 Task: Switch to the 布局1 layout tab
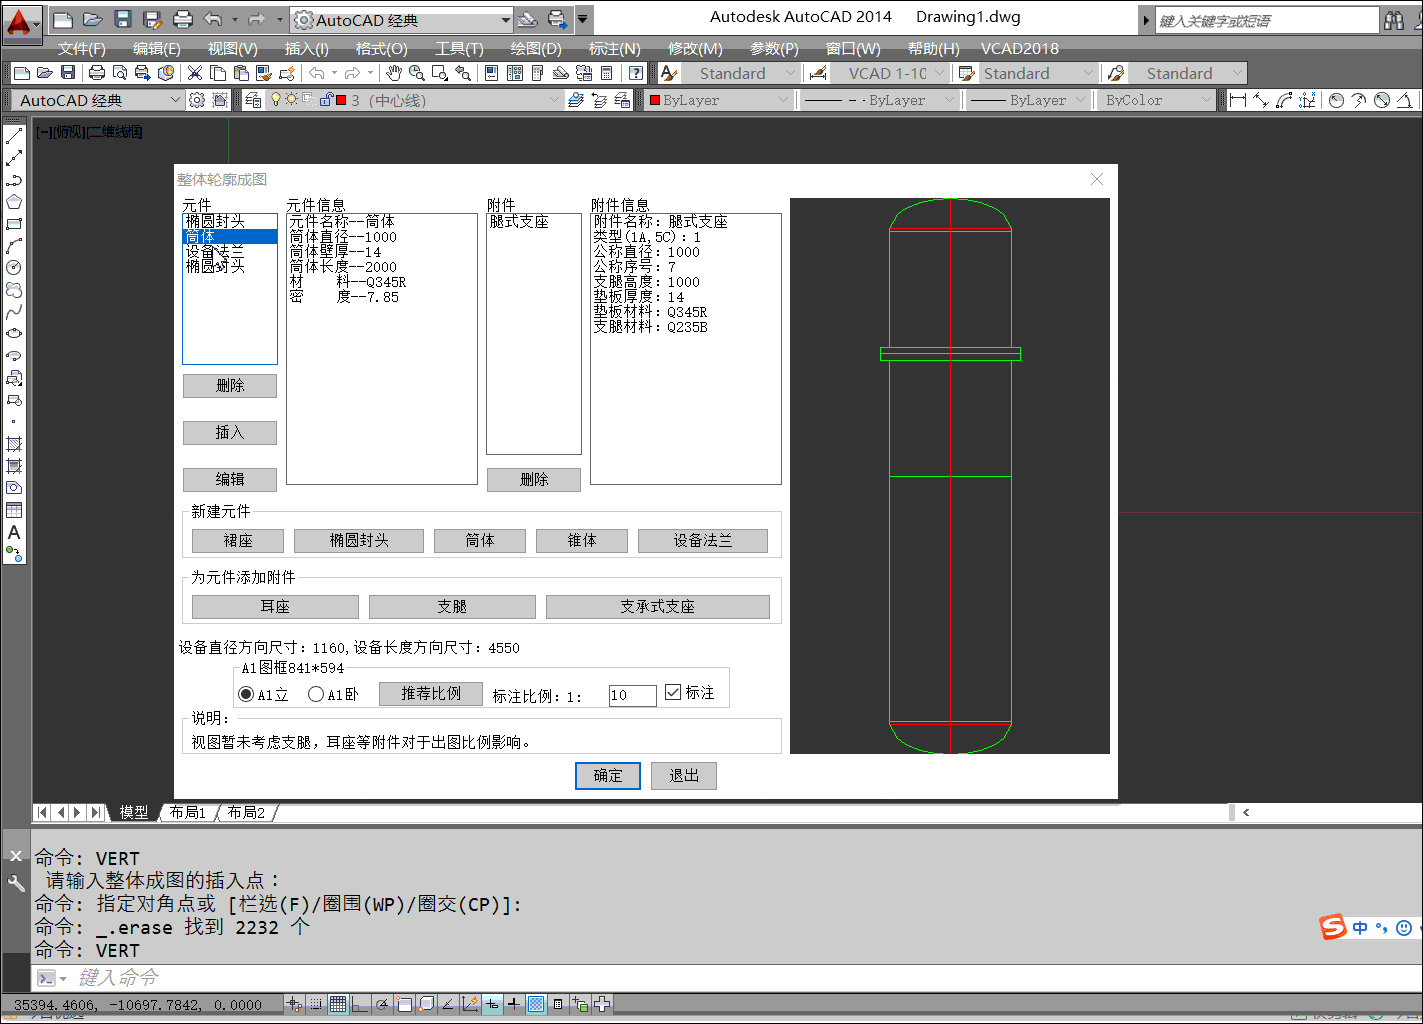click(x=187, y=812)
